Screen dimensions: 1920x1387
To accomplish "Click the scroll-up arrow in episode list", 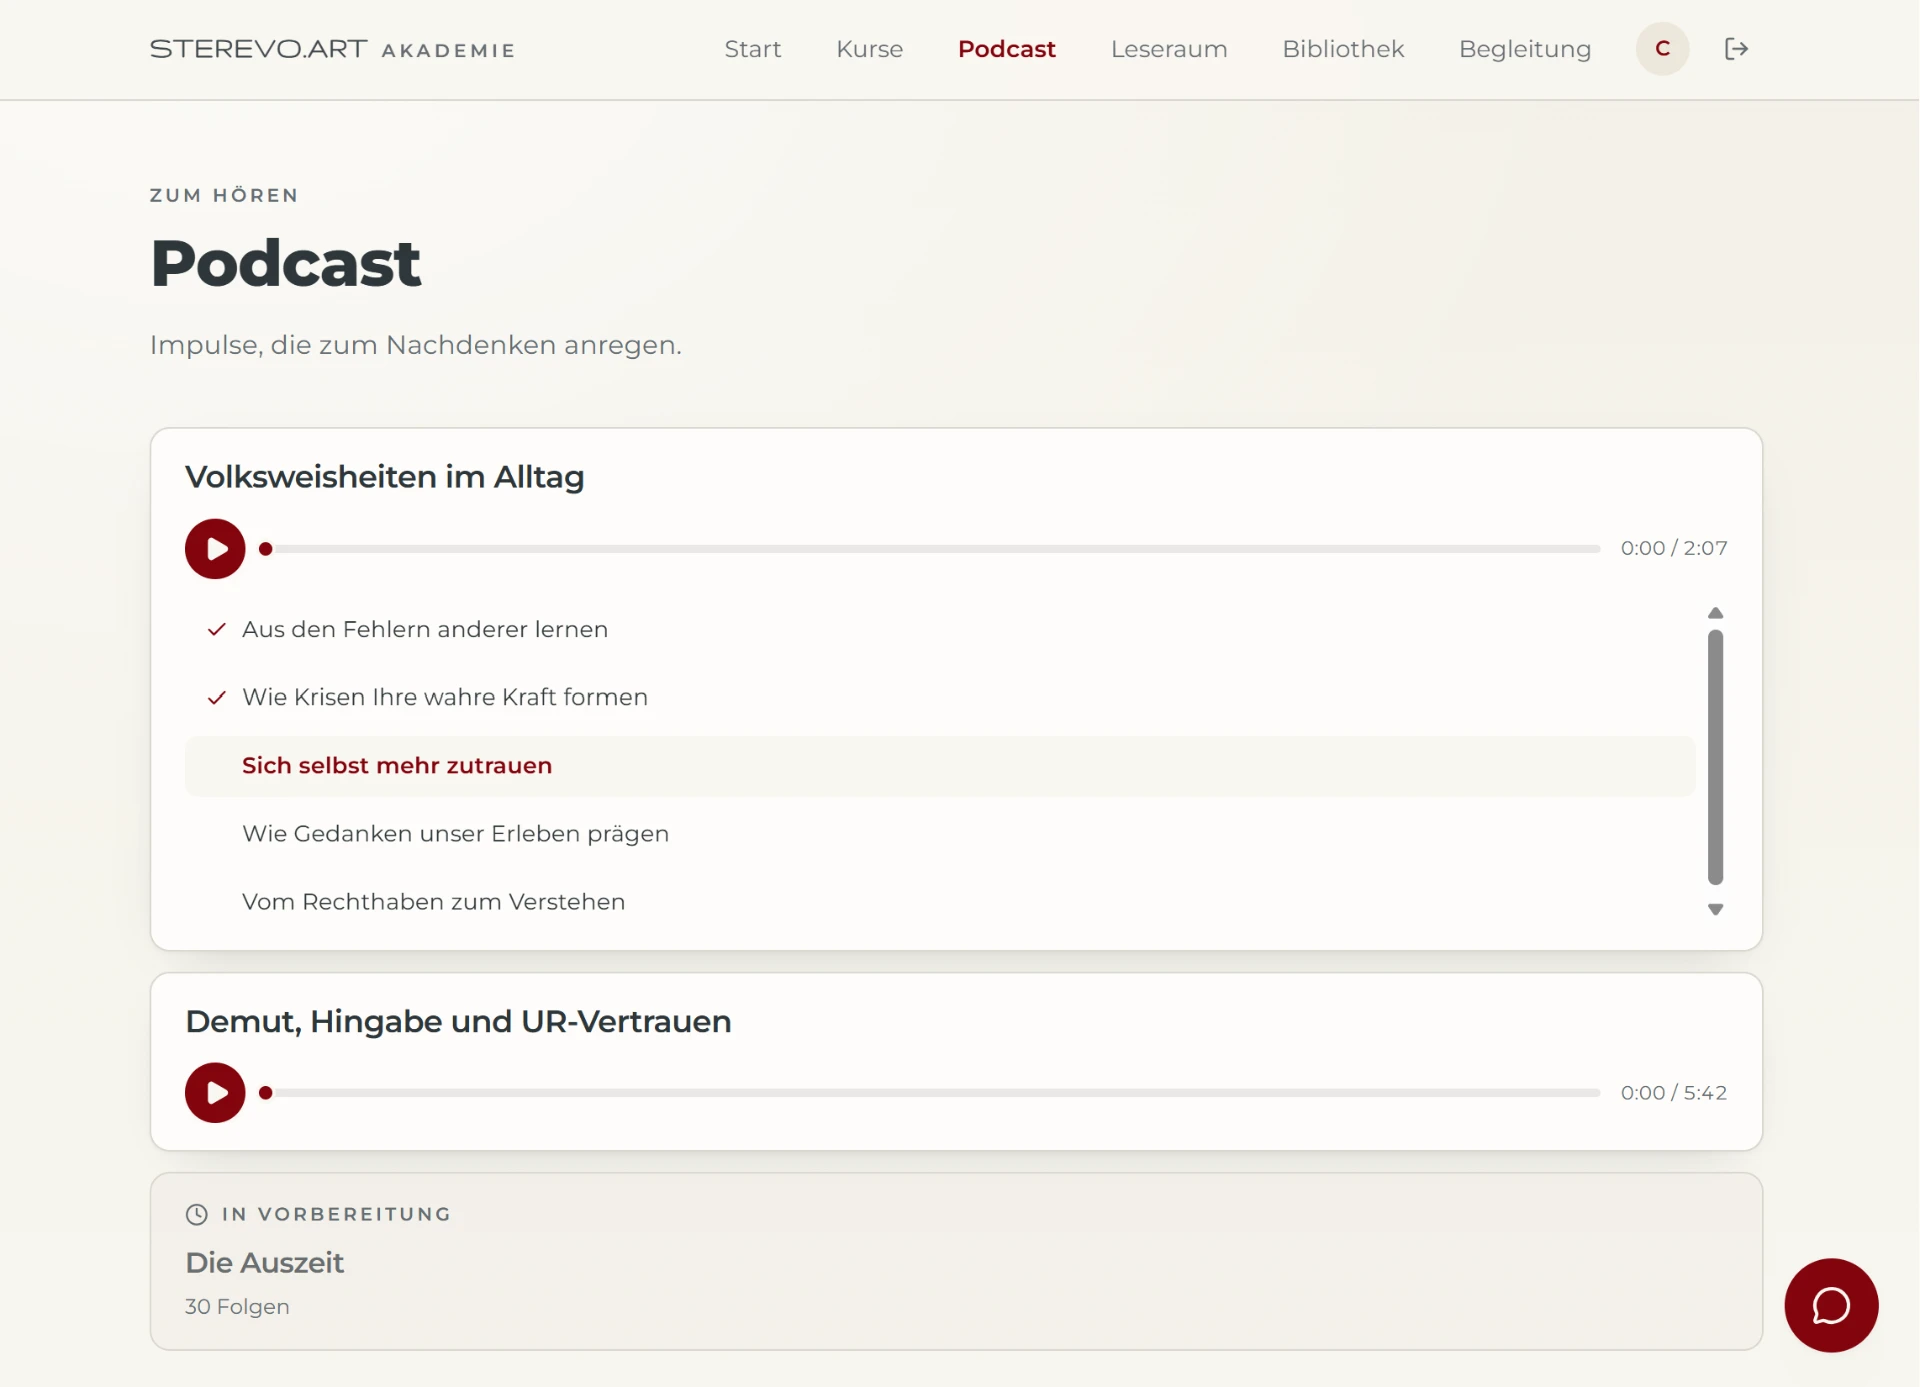I will [1715, 613].
